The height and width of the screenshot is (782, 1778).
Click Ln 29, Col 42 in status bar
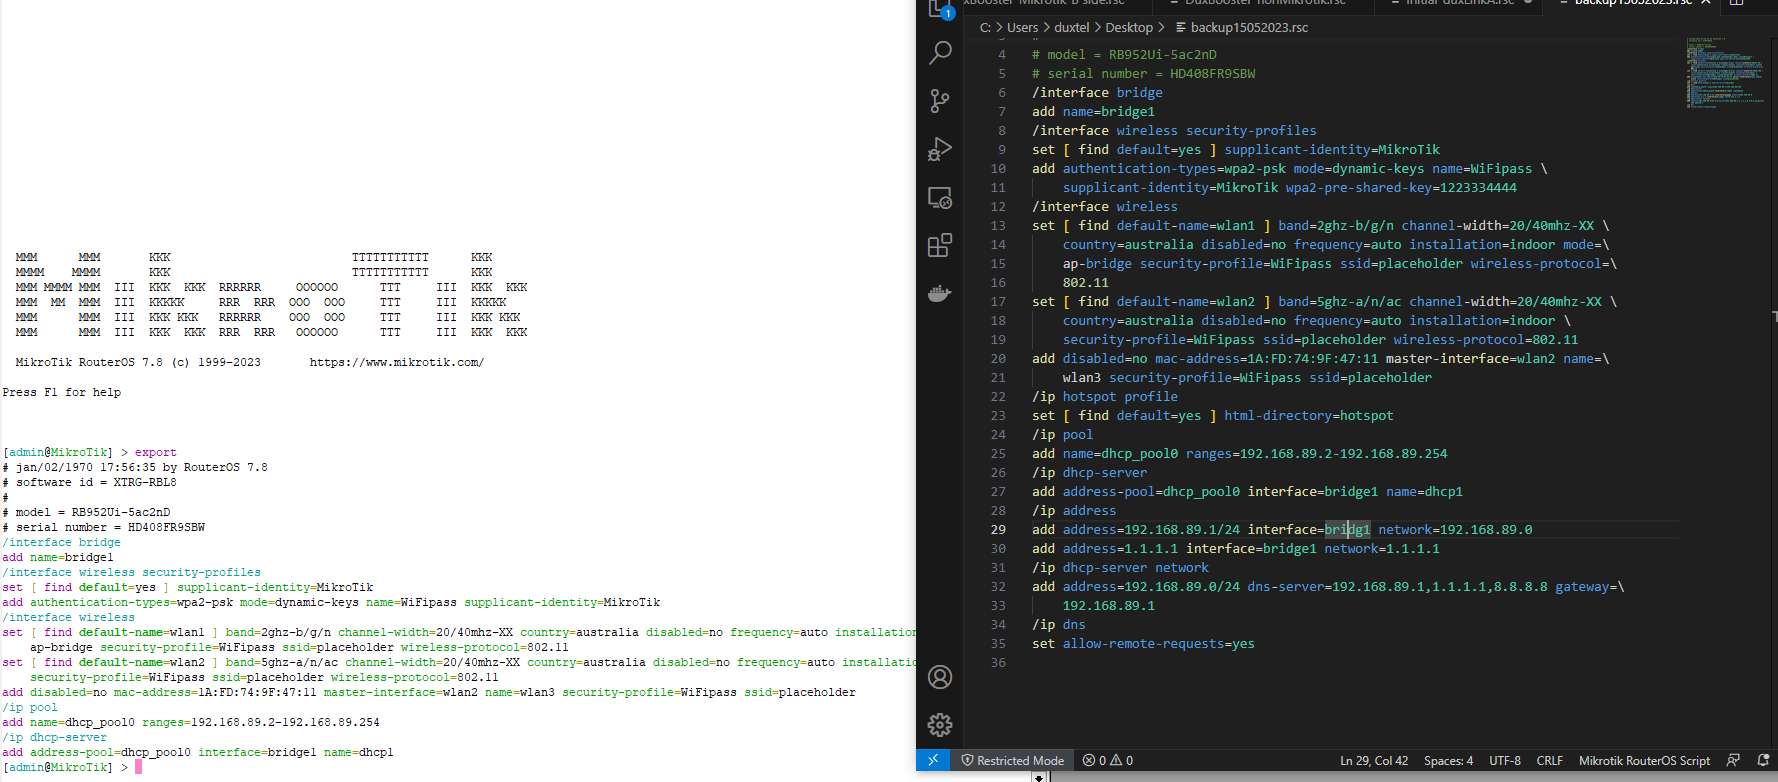click(x=1373, y=760)
